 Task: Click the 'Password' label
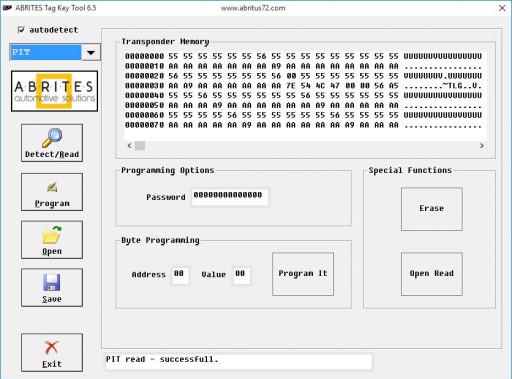(166, 197)
